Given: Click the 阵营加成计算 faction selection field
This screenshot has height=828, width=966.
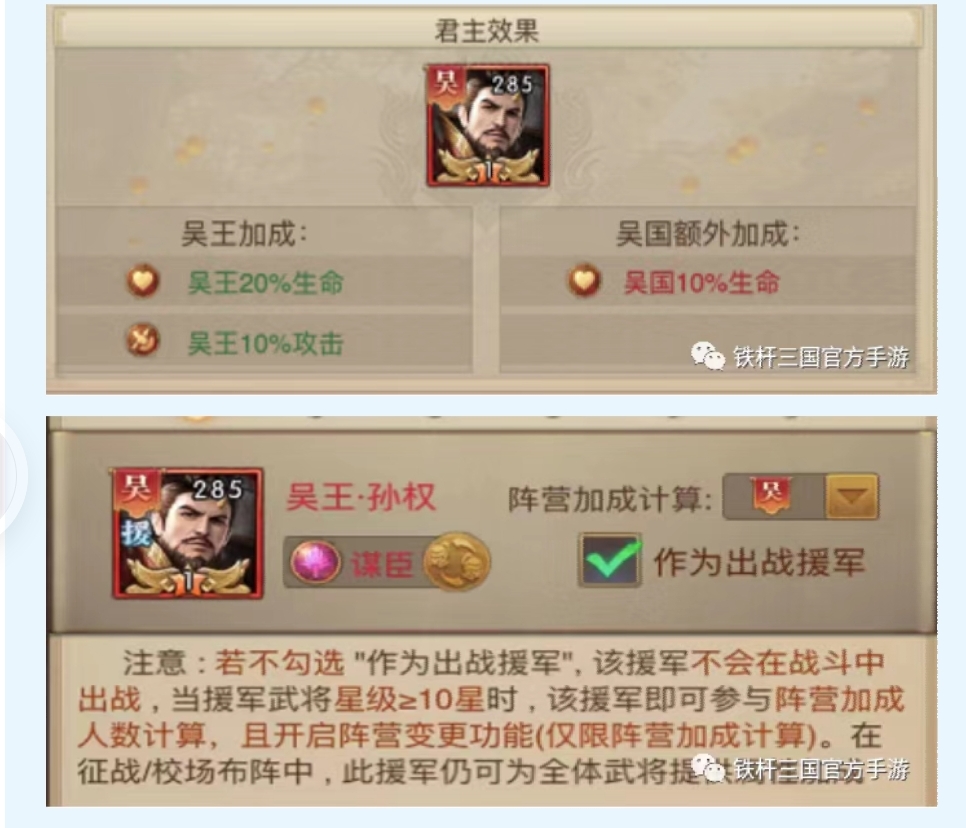Looking at the screenshot, I should tap(801, 497).
